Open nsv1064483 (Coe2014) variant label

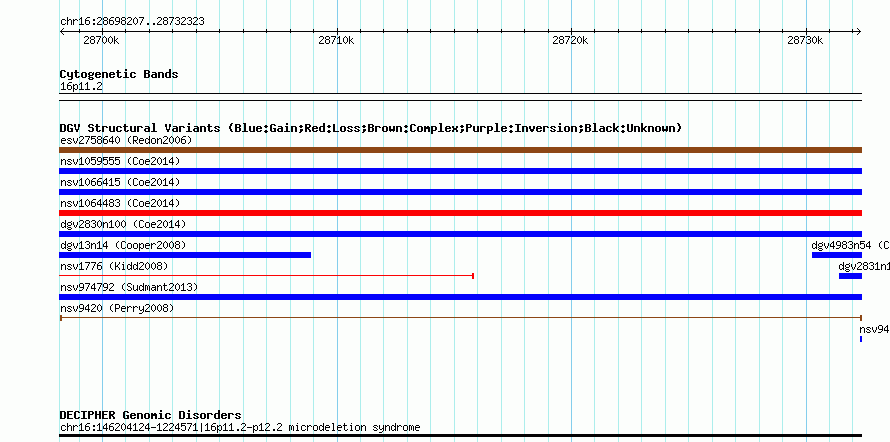click(x=120, y=203)
